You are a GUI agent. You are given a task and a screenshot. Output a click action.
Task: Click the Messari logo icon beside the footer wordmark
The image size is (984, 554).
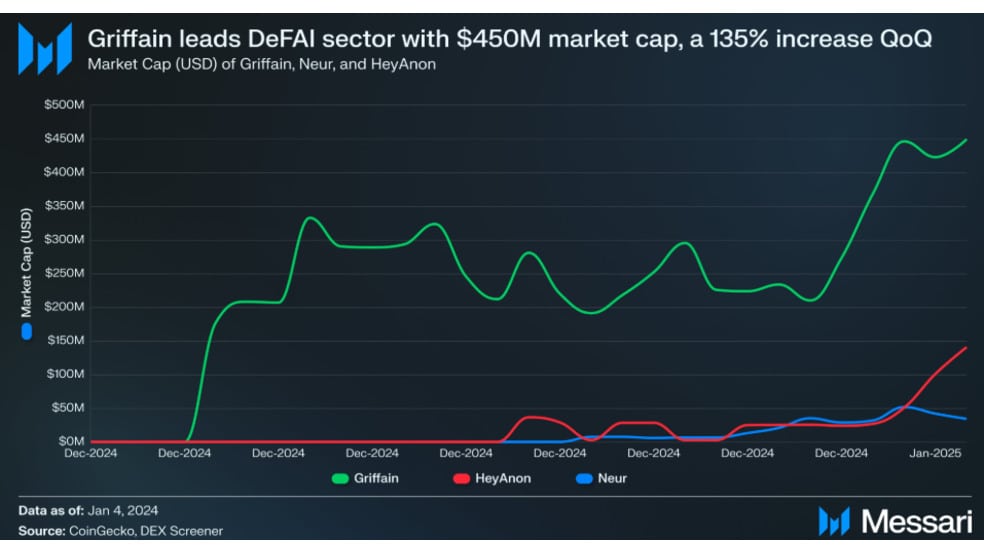834,521
